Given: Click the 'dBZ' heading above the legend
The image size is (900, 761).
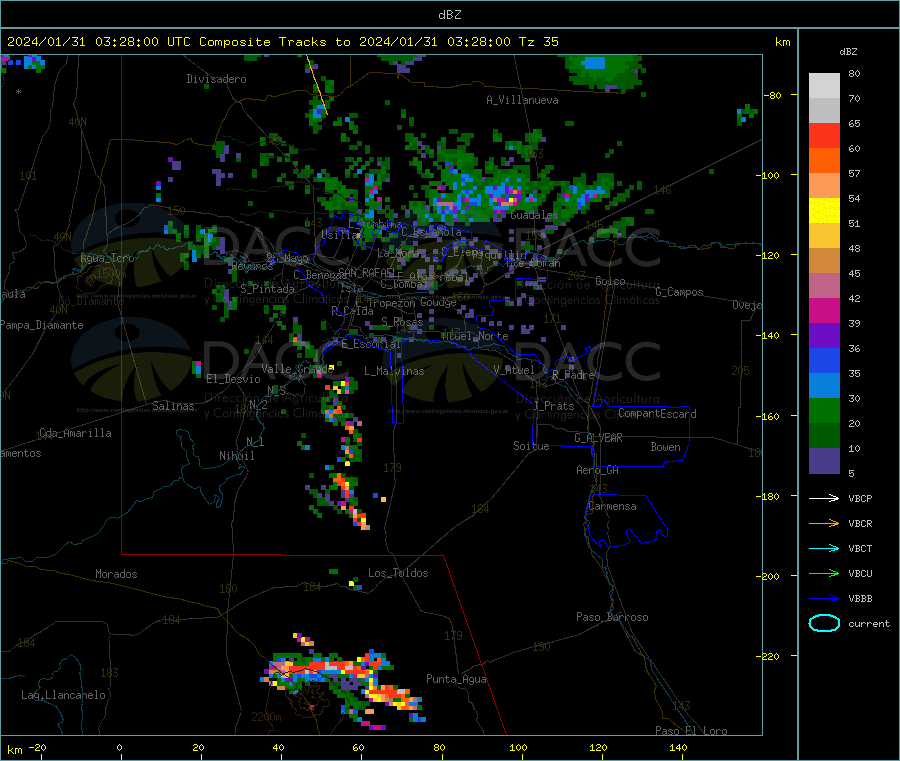Looking at the screenshot, I should (848, 52).
